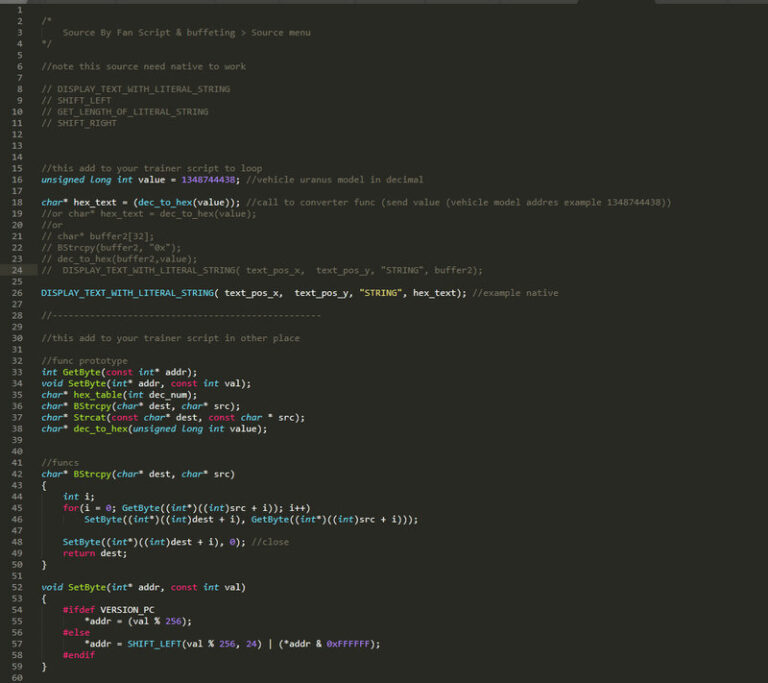Click the dashed separator comment line
The width and height of the screenshot is (768, 683).
click(181, 315)
